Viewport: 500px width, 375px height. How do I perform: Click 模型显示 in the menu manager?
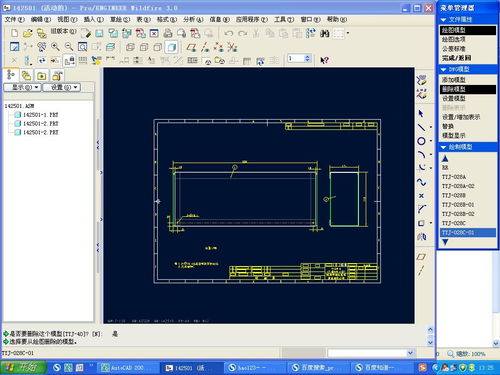(453, 135)
